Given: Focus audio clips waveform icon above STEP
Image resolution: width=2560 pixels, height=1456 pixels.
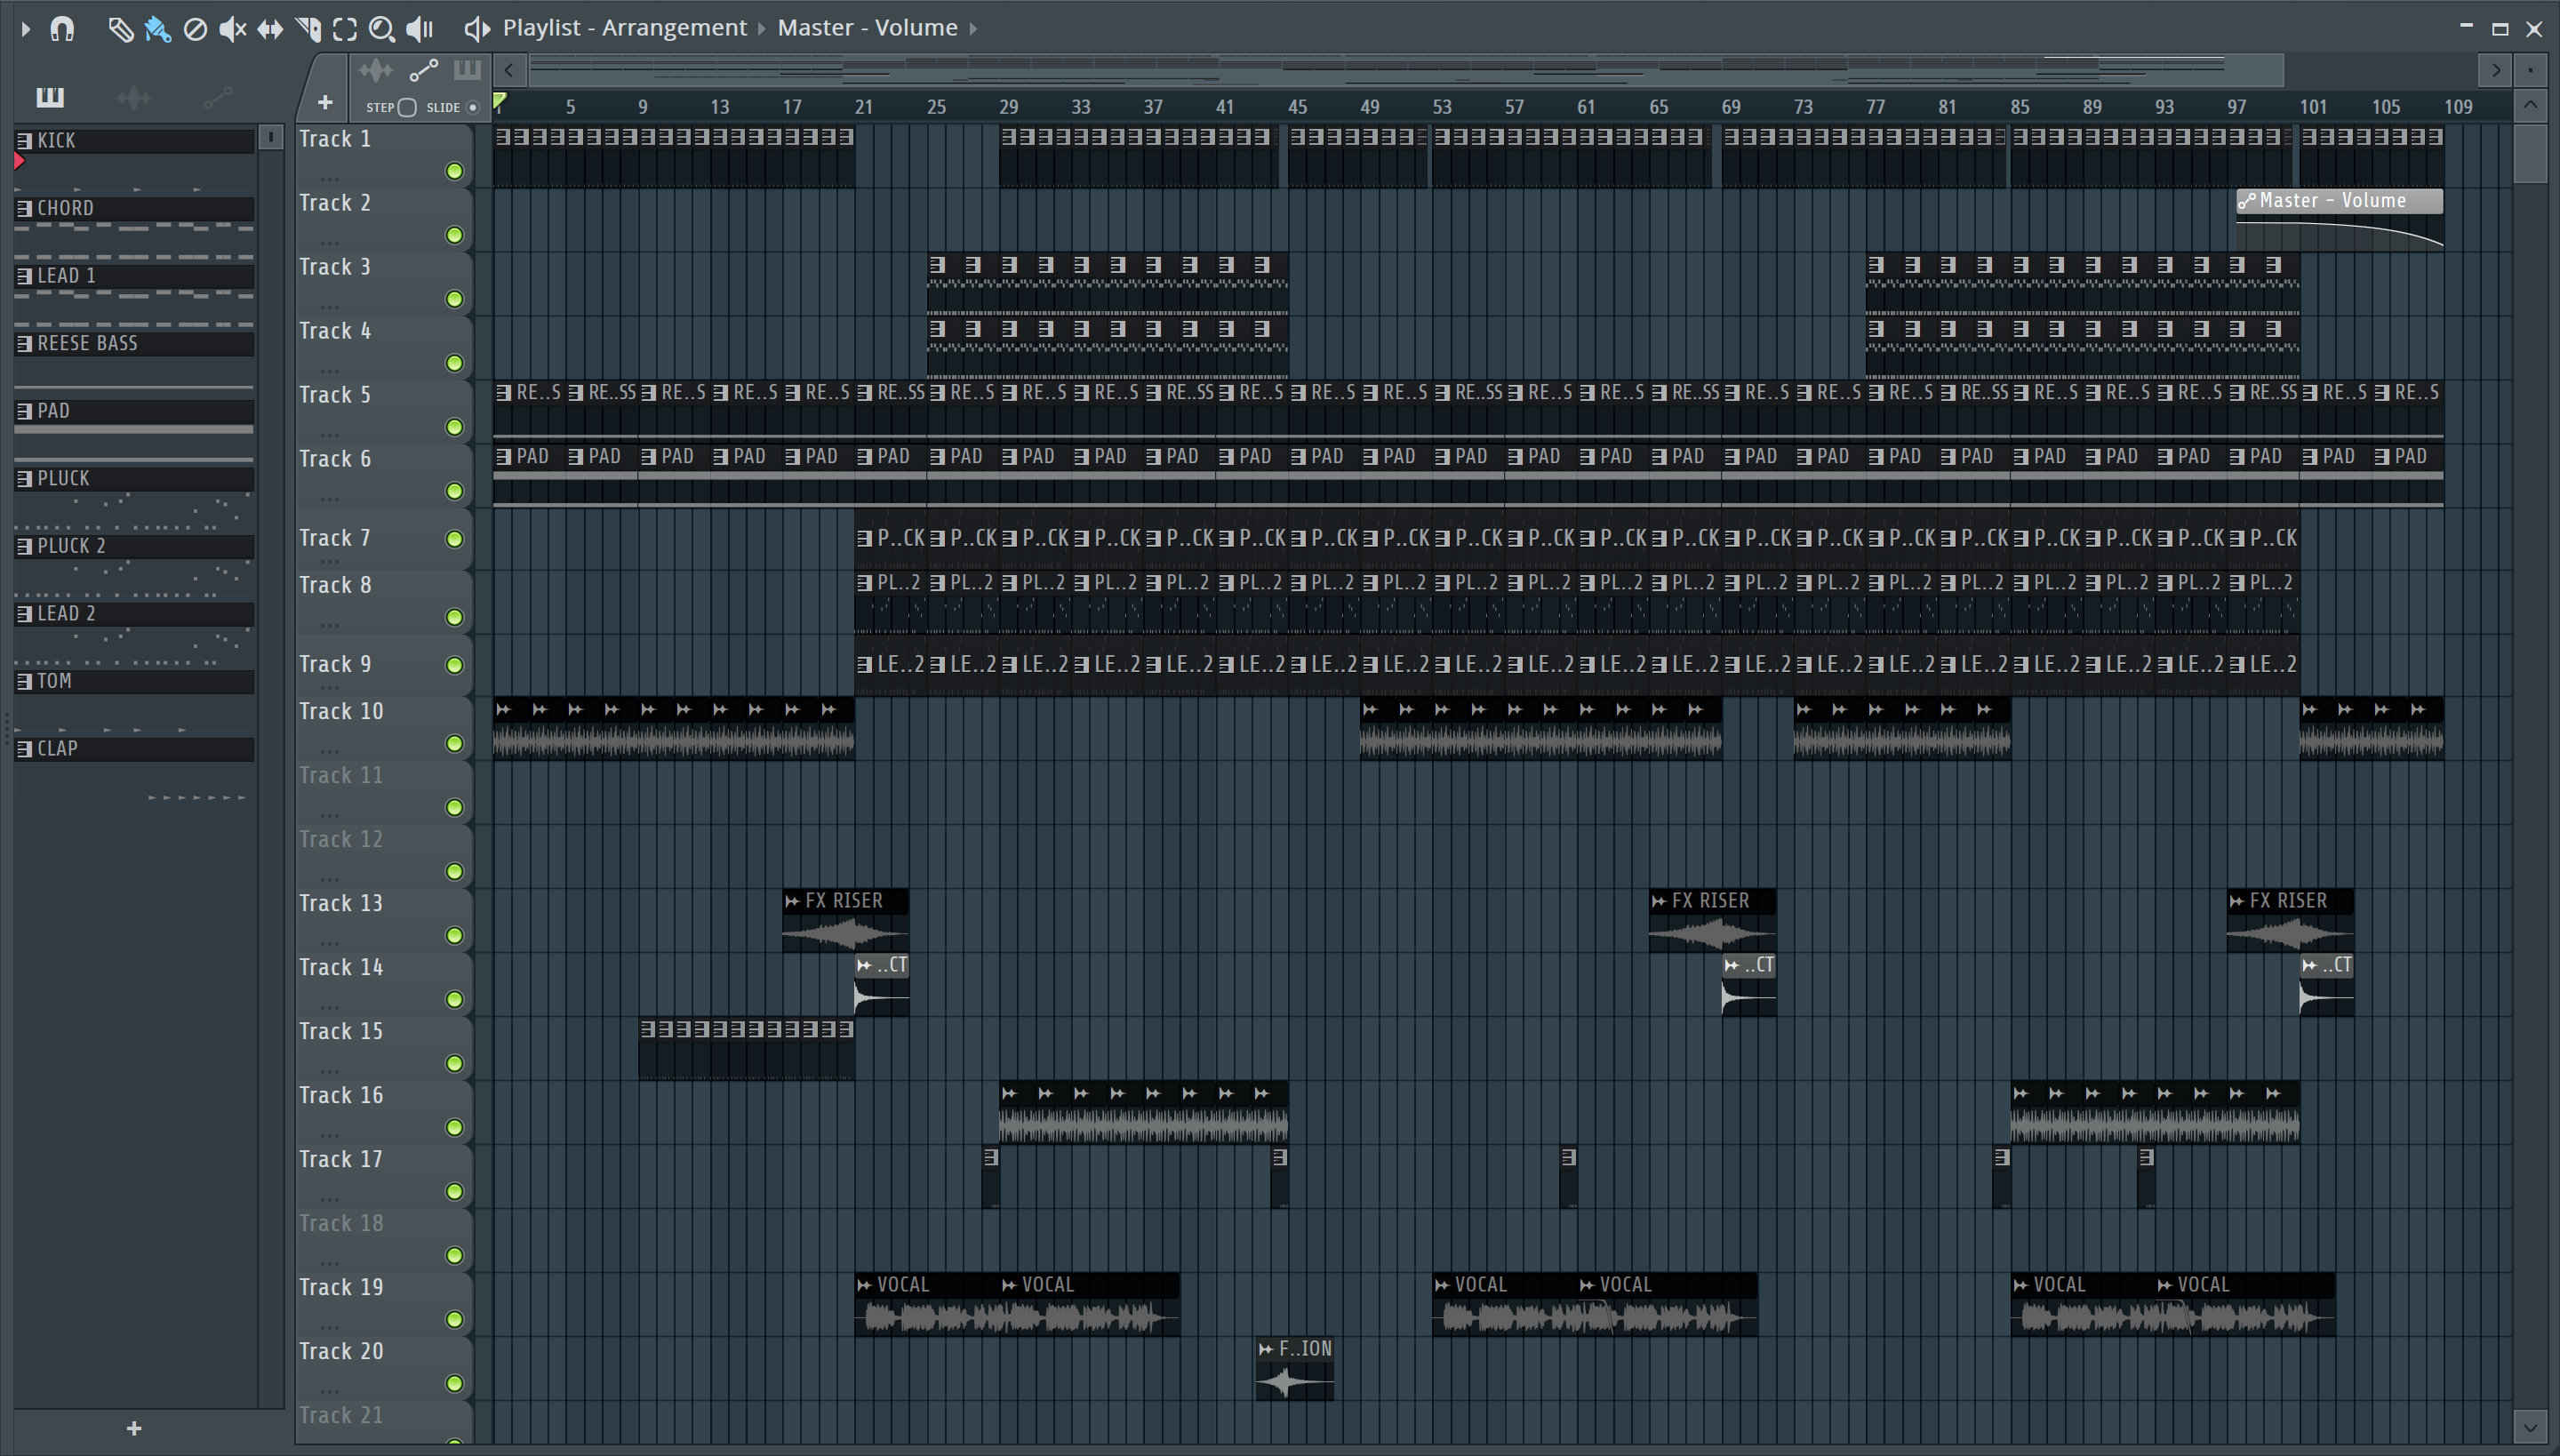Looking at the screenshot, I should pyautogui.click(x=376, y=70).
